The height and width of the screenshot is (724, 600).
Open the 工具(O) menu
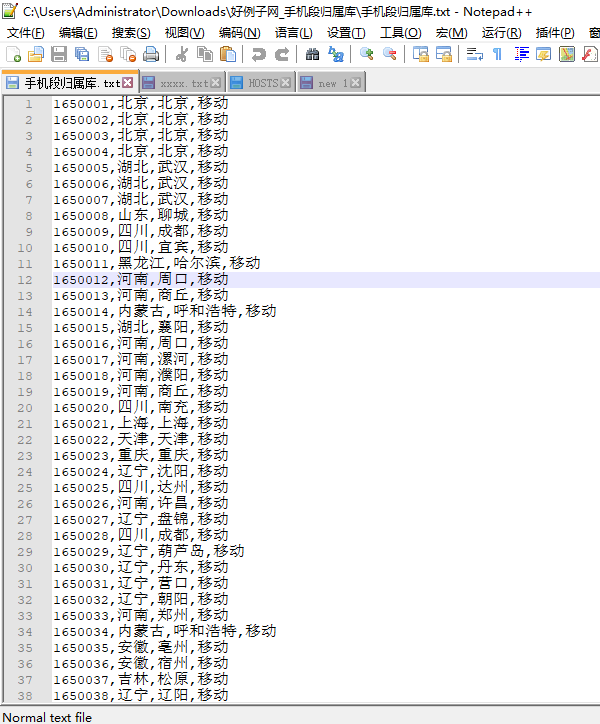400,33
